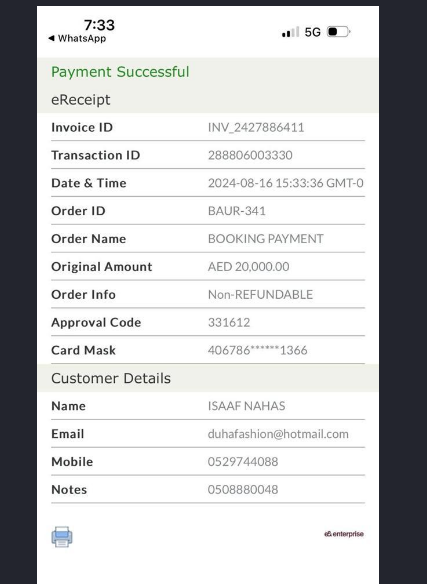The height and width of the screenshot is (584, 427).
Task: Click the AED 20,000.00 amount
Action: click(249, 267)
